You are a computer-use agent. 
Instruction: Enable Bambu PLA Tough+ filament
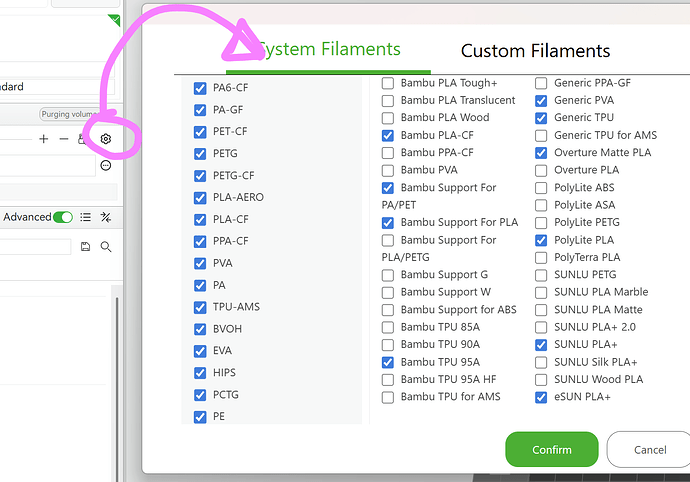click(388, 83)
